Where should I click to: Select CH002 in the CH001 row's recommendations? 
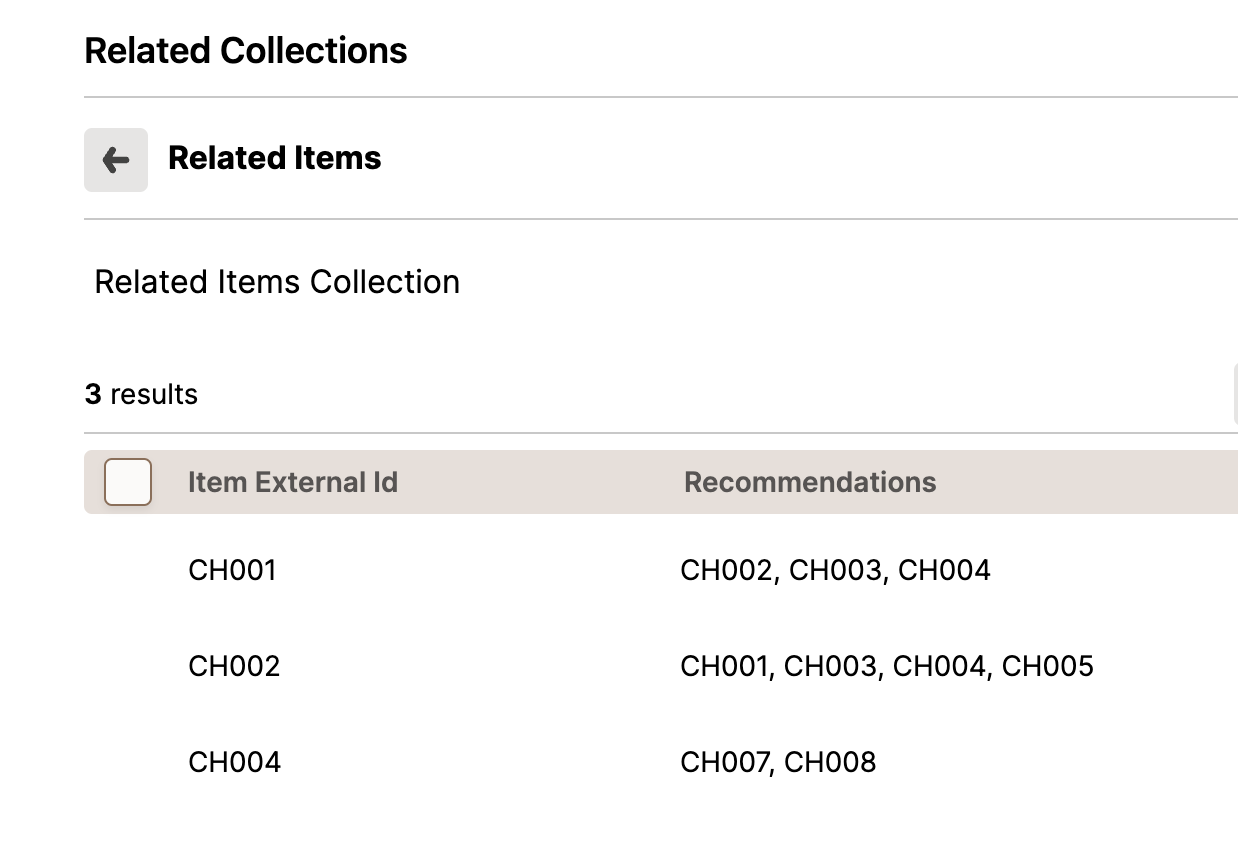click(x=727, y=570)
